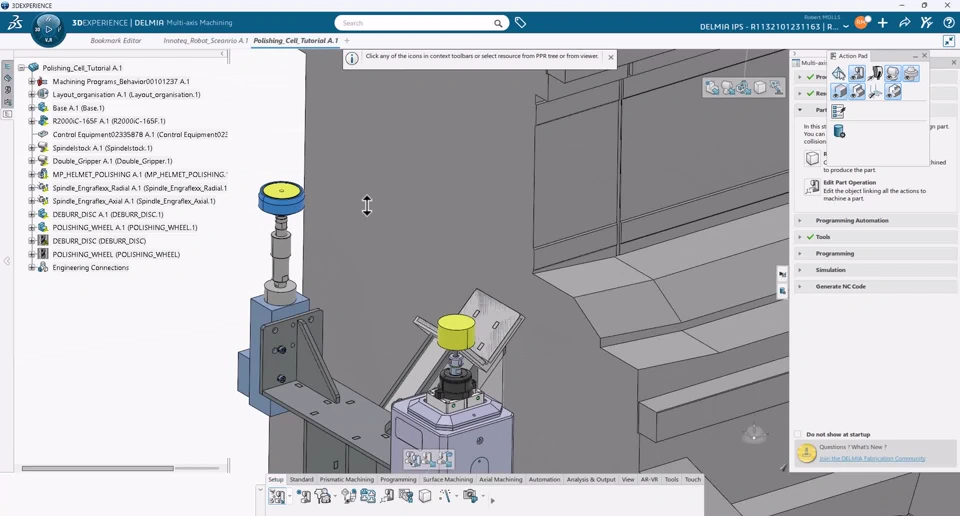Click the Action Pad axis system icon
This screenshot has height=516, width=960.
(x=875, y=92)
